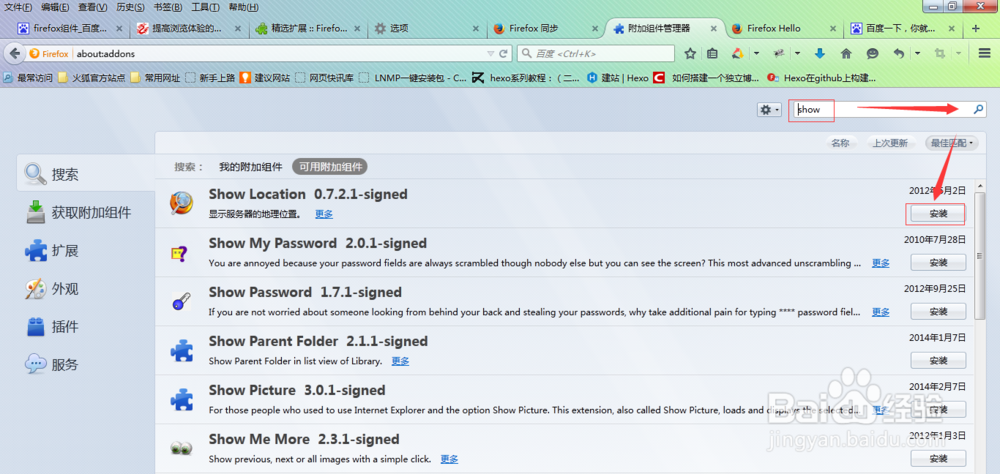1000x474 pixels.
Task: Click 更多 link for Show Location
Action: point(324,214)
